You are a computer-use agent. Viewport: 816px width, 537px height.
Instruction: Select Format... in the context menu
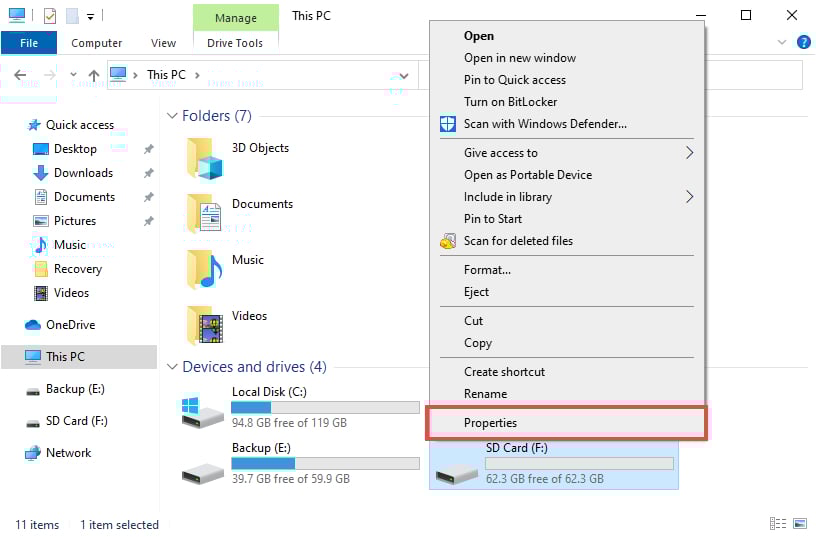[487, 270]
